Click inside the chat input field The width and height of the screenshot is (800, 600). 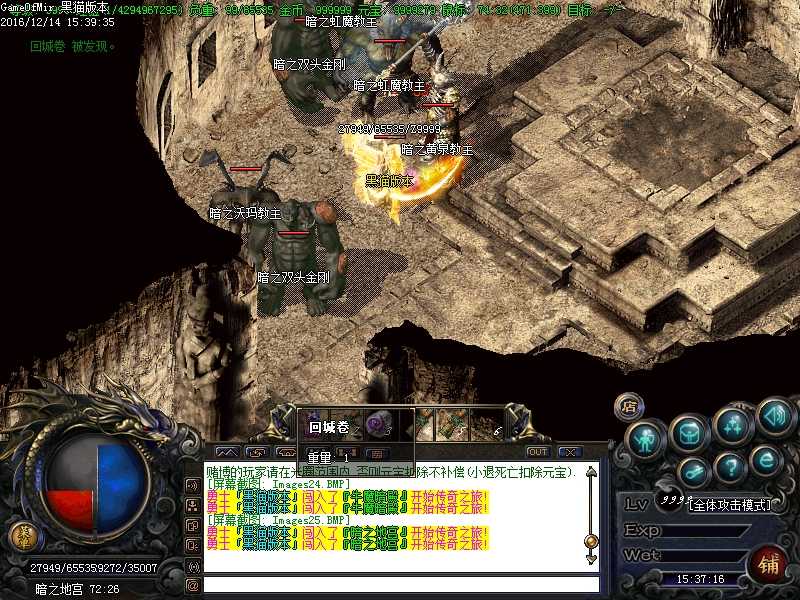pos(401,585)
